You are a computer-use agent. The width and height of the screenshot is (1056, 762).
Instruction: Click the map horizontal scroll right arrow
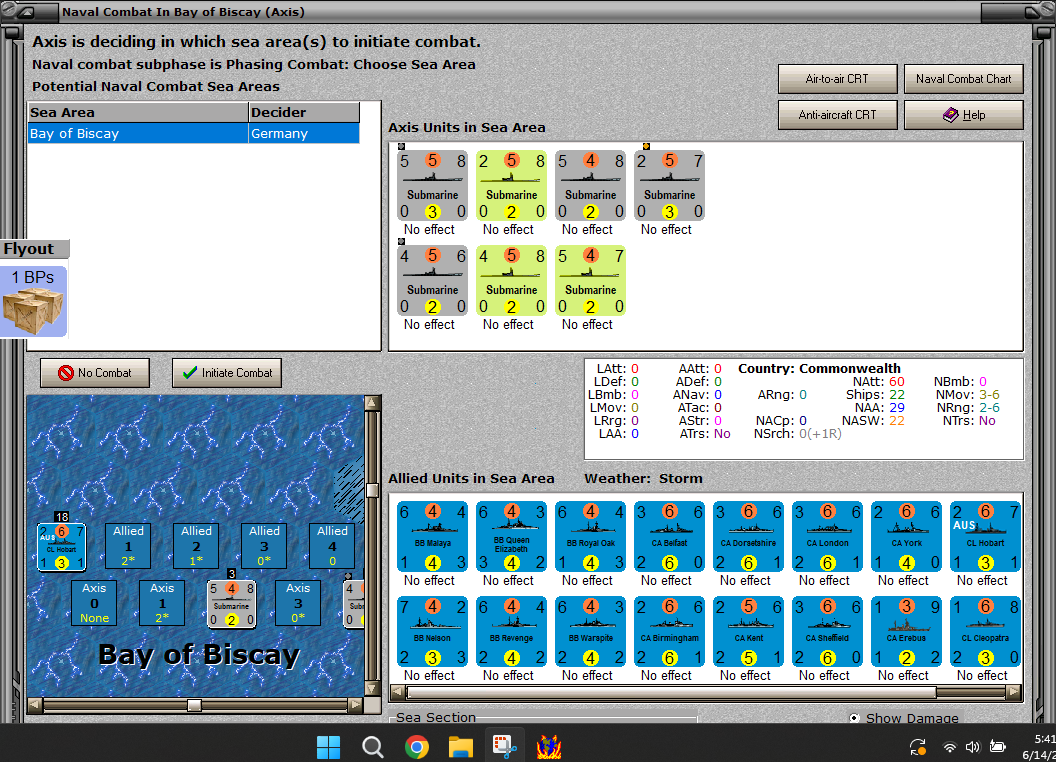356,705
